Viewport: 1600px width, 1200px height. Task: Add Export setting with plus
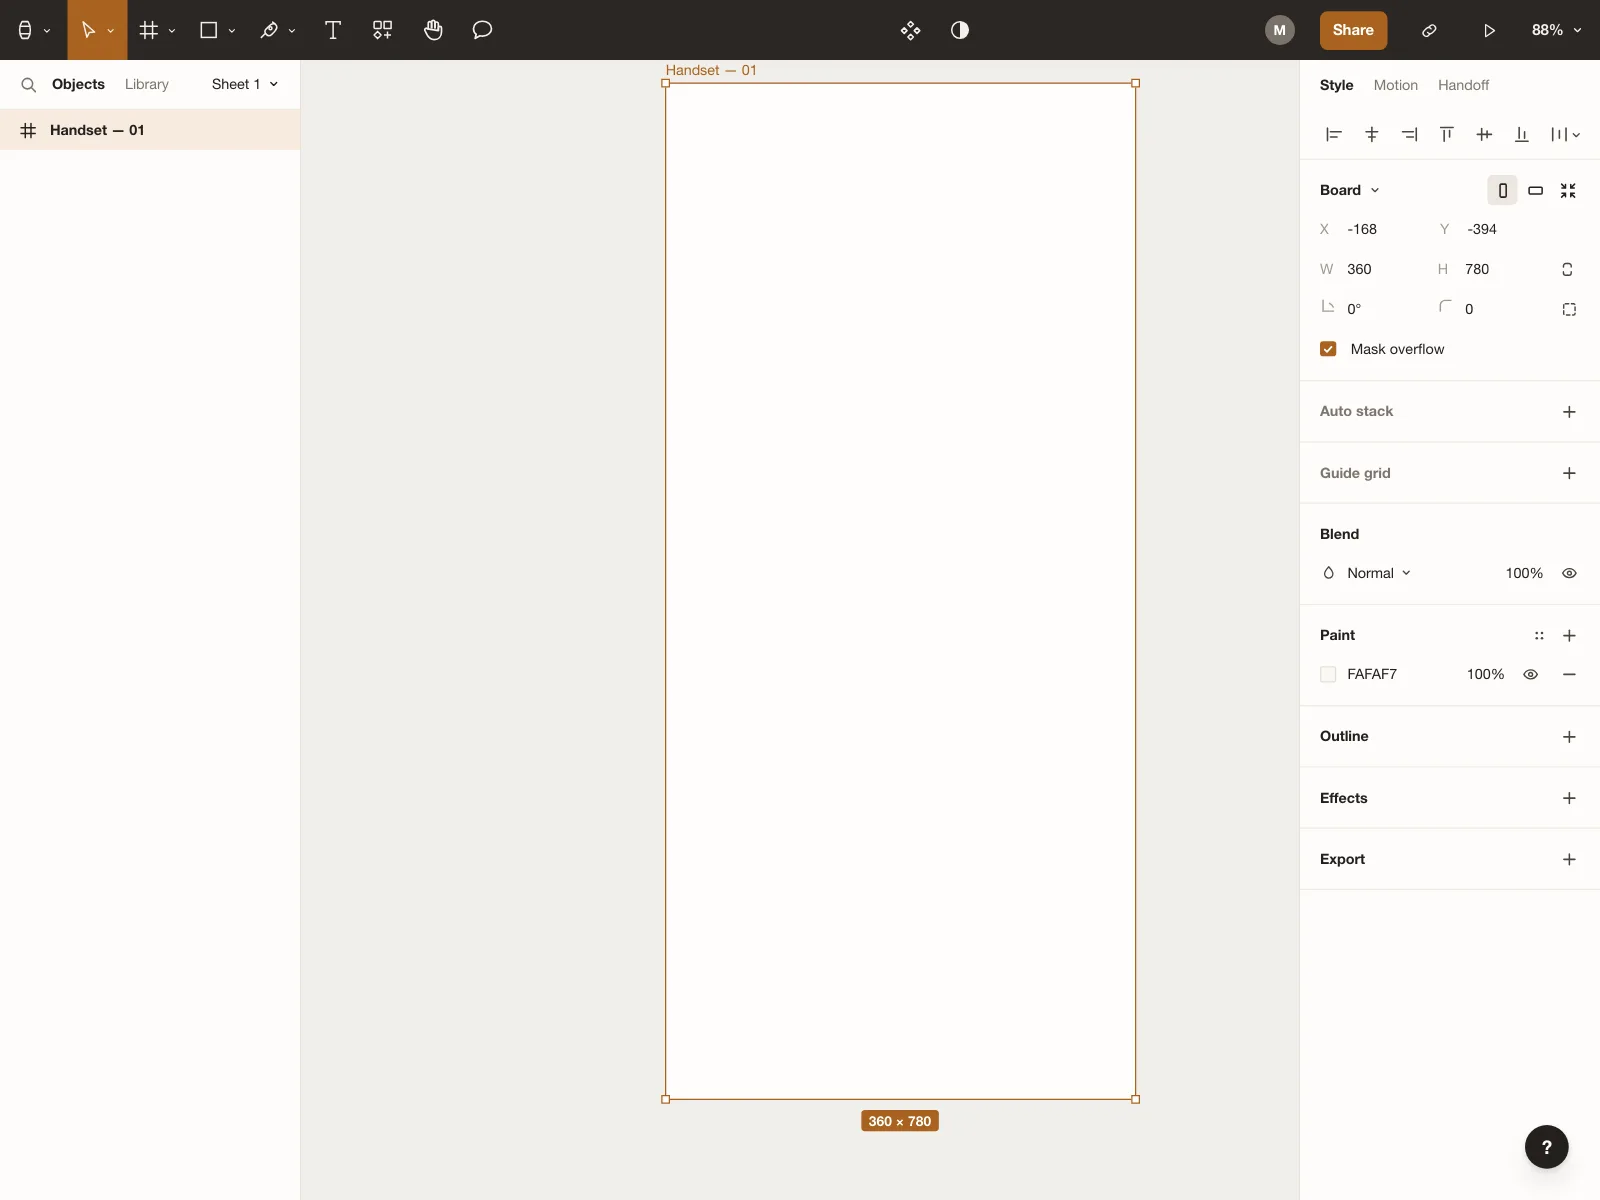pyautogui.click(x=1569, y=859)
